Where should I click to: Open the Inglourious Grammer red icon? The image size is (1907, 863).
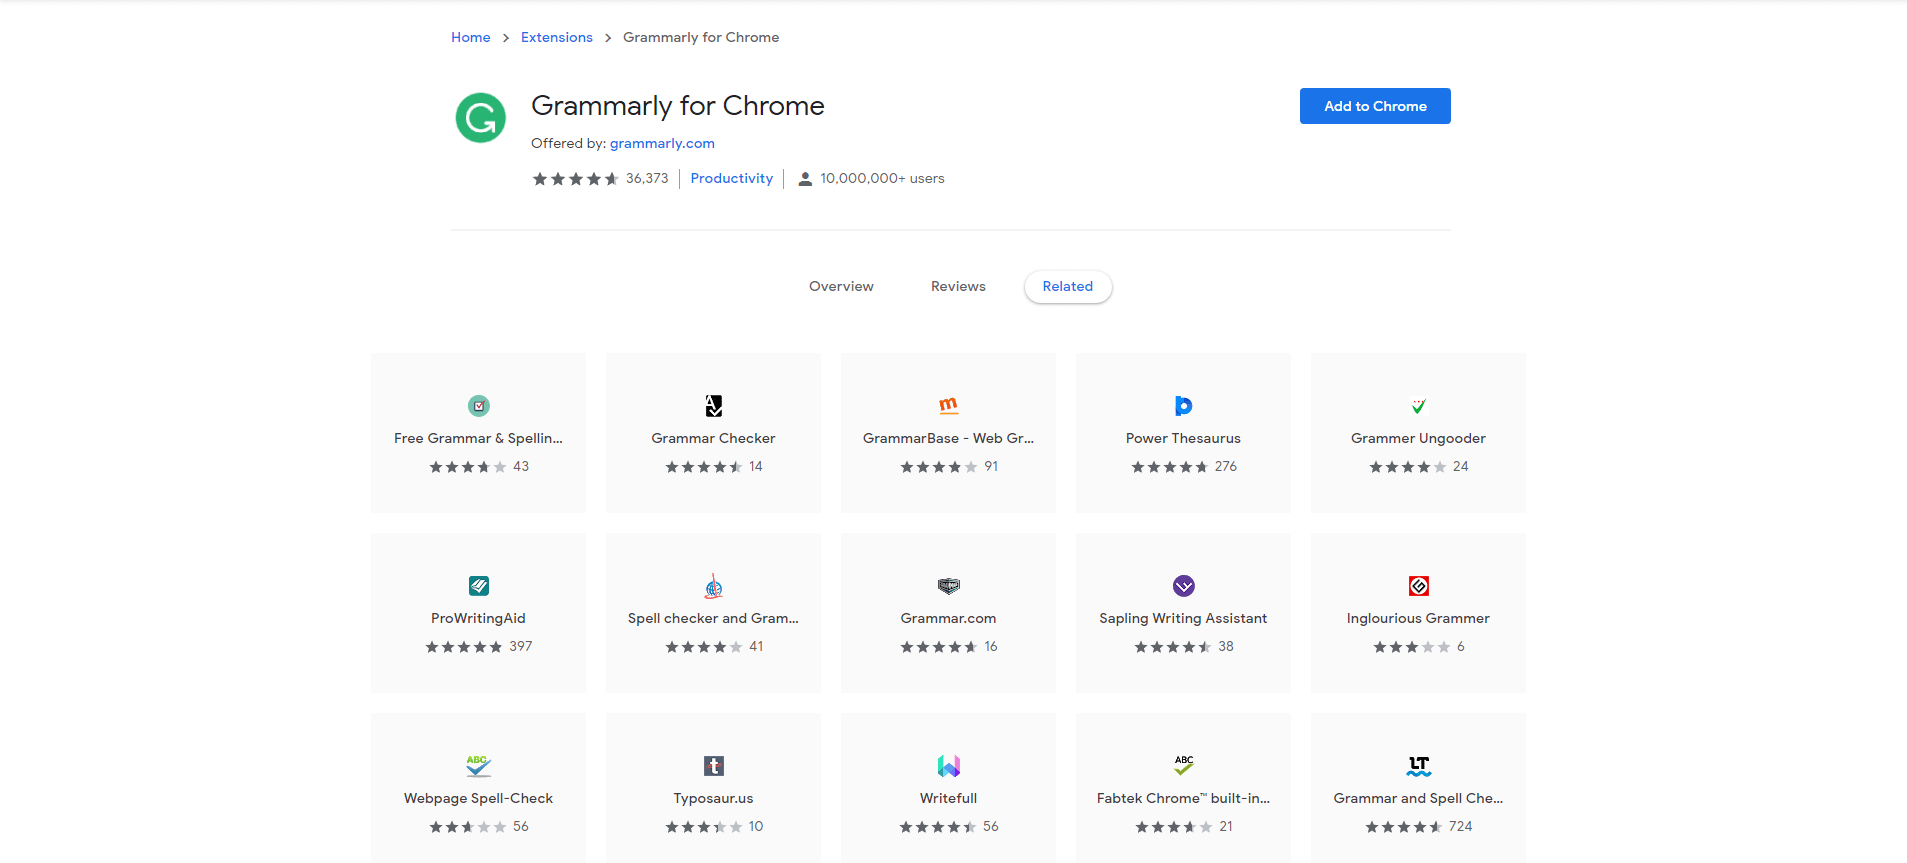tap(1418, 586)
